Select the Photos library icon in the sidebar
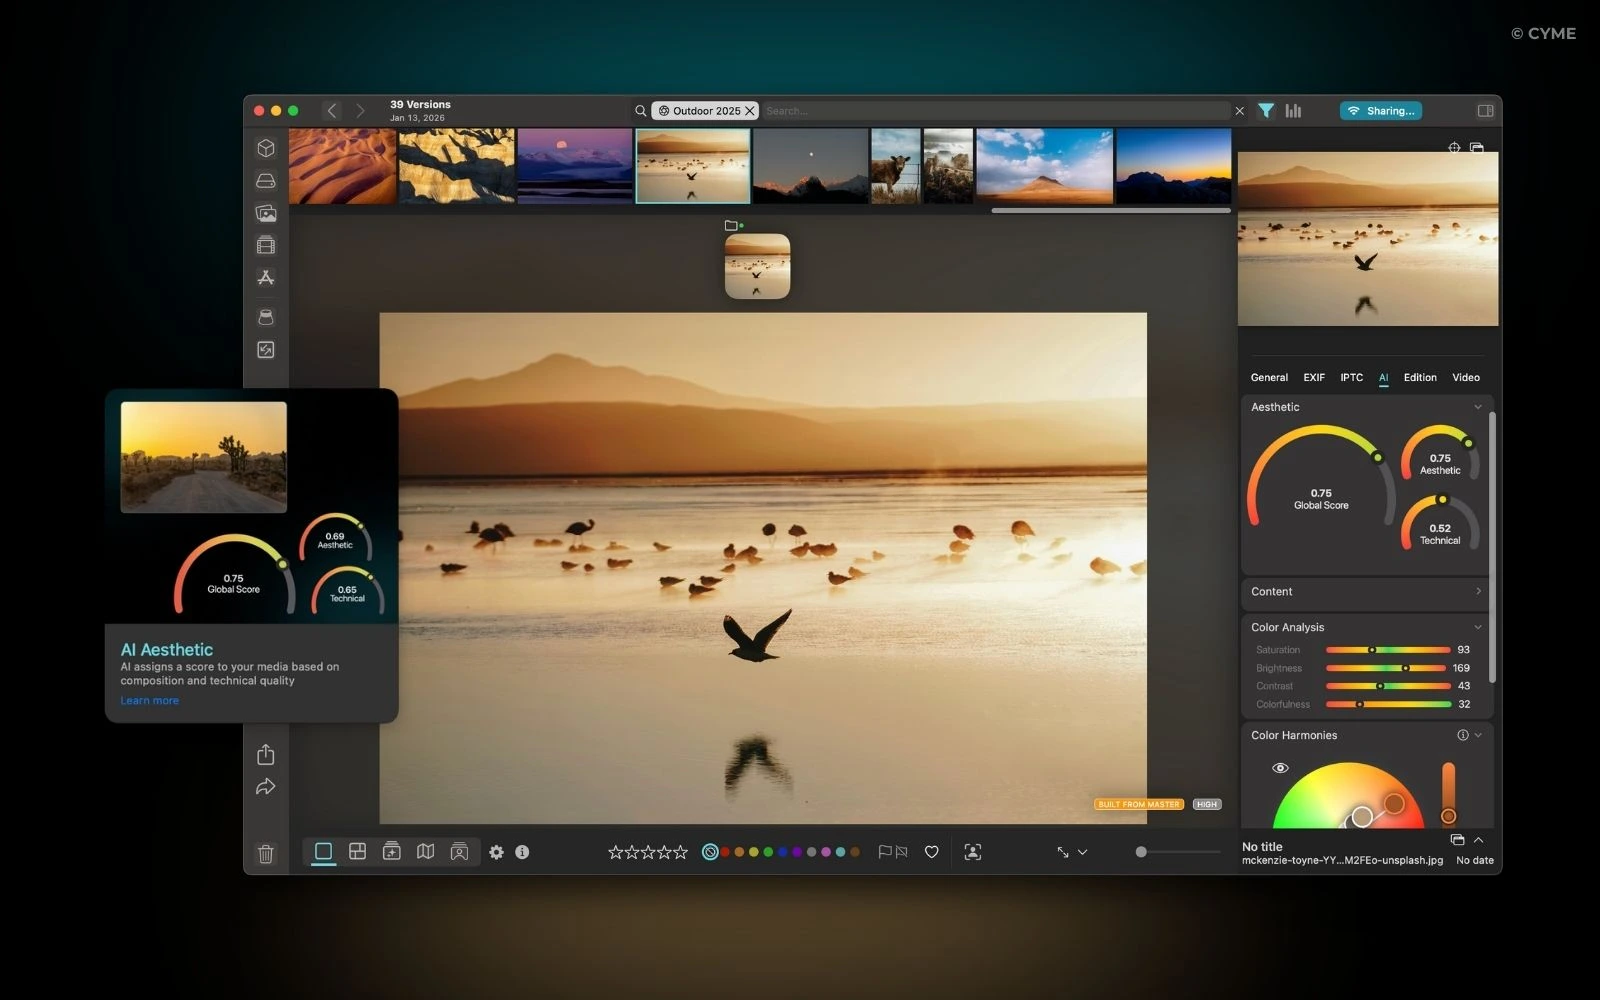Viewport: 1600px width, 1000px height. click(x=265, y=212)
